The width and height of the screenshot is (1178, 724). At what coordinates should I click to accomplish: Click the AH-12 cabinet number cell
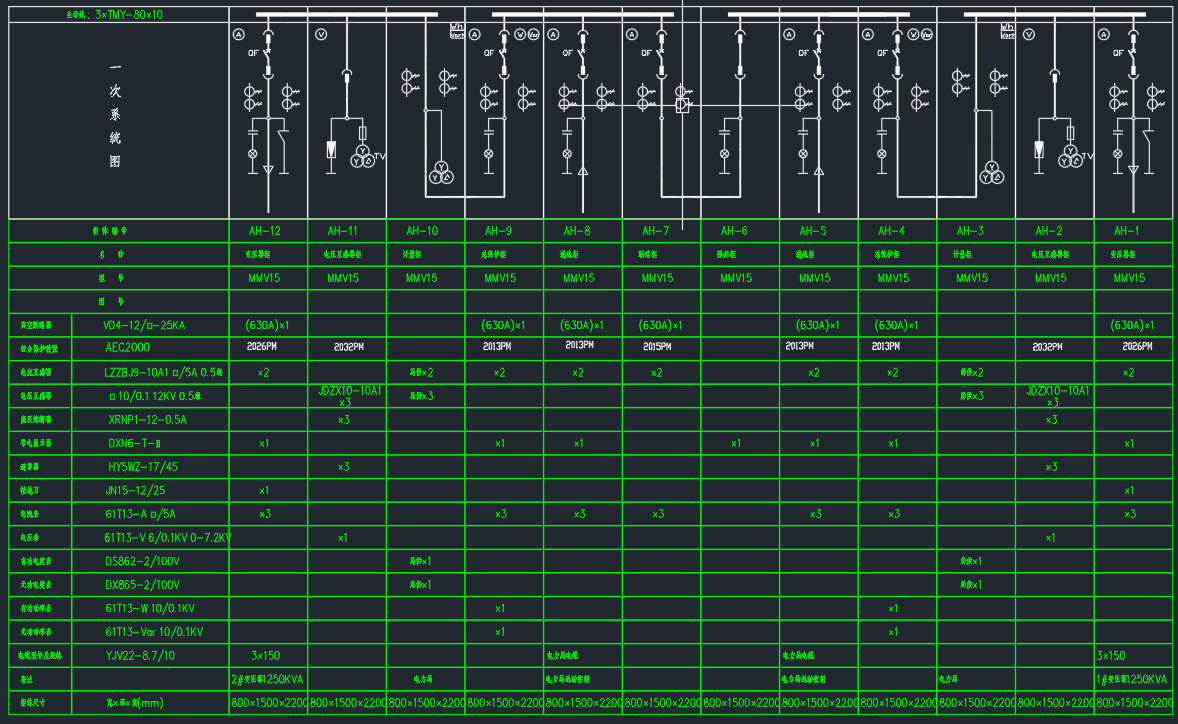coord(268,231)
